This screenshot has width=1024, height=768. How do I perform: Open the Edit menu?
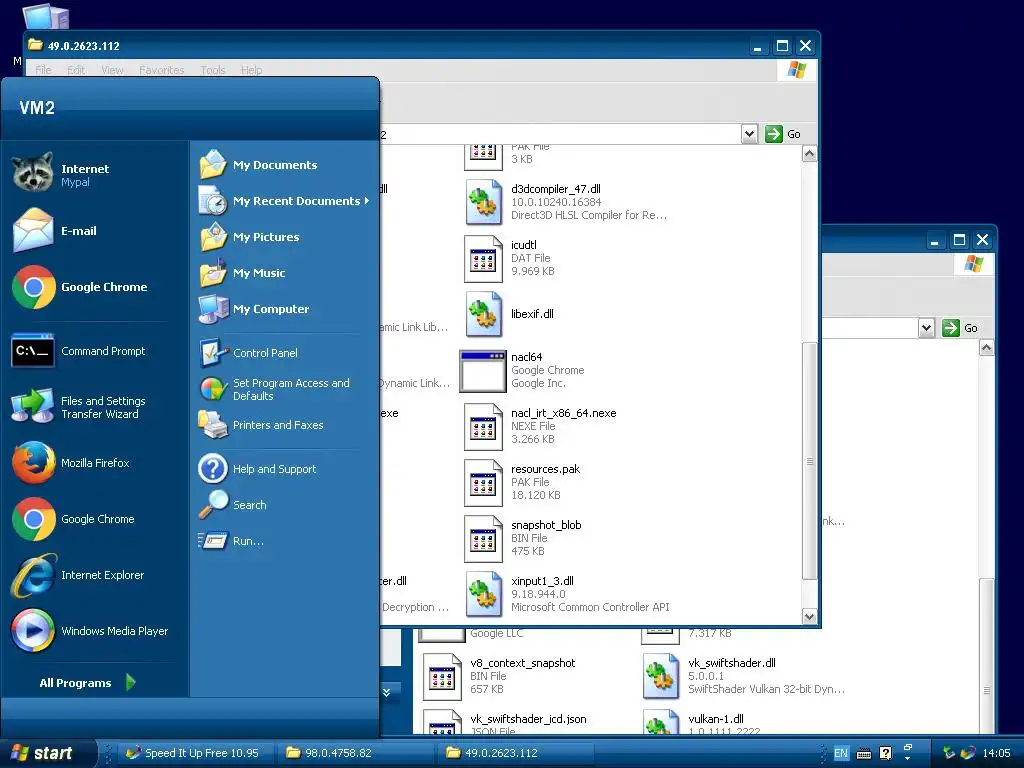coord(76,70)
